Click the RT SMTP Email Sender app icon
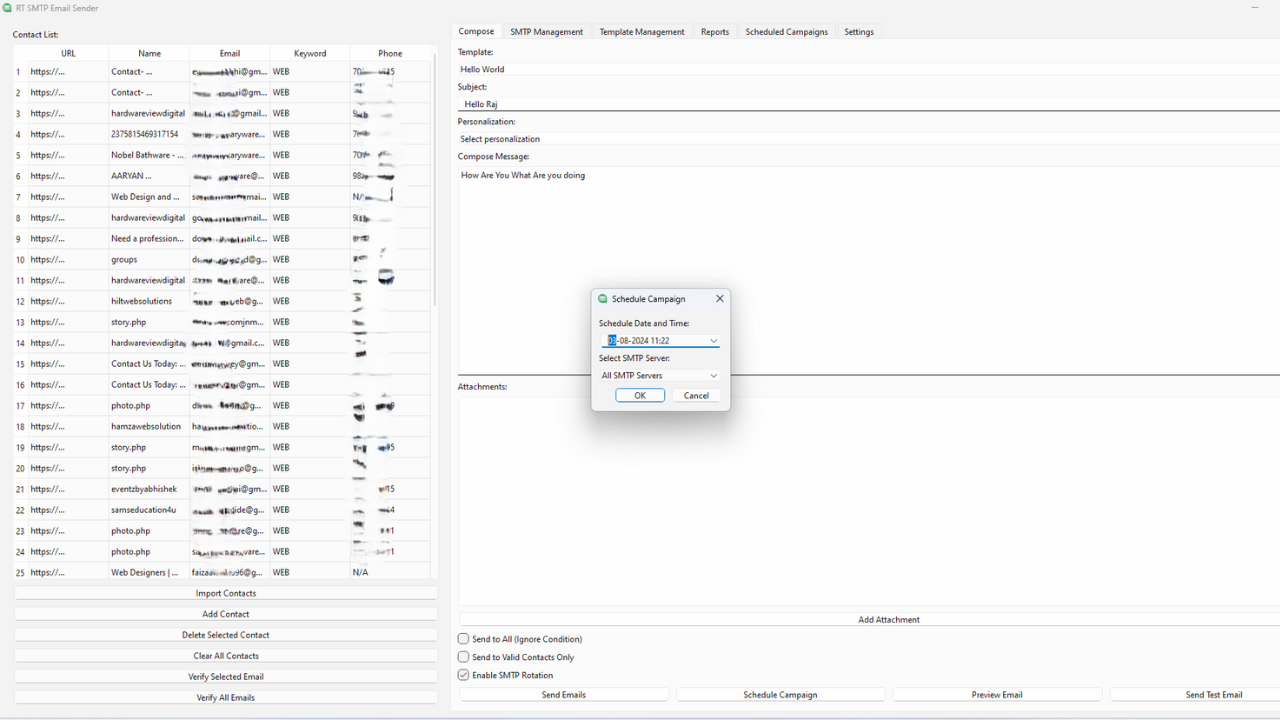 pos(10,7)
